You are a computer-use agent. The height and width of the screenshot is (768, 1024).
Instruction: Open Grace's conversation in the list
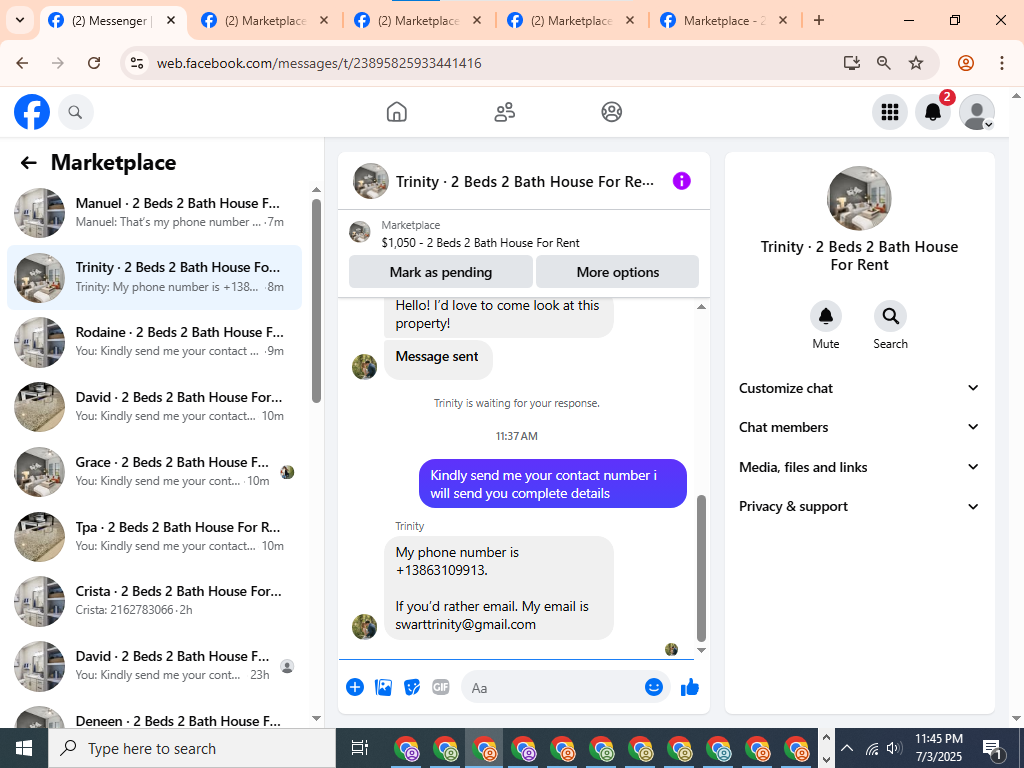click(x=154, y=472)
